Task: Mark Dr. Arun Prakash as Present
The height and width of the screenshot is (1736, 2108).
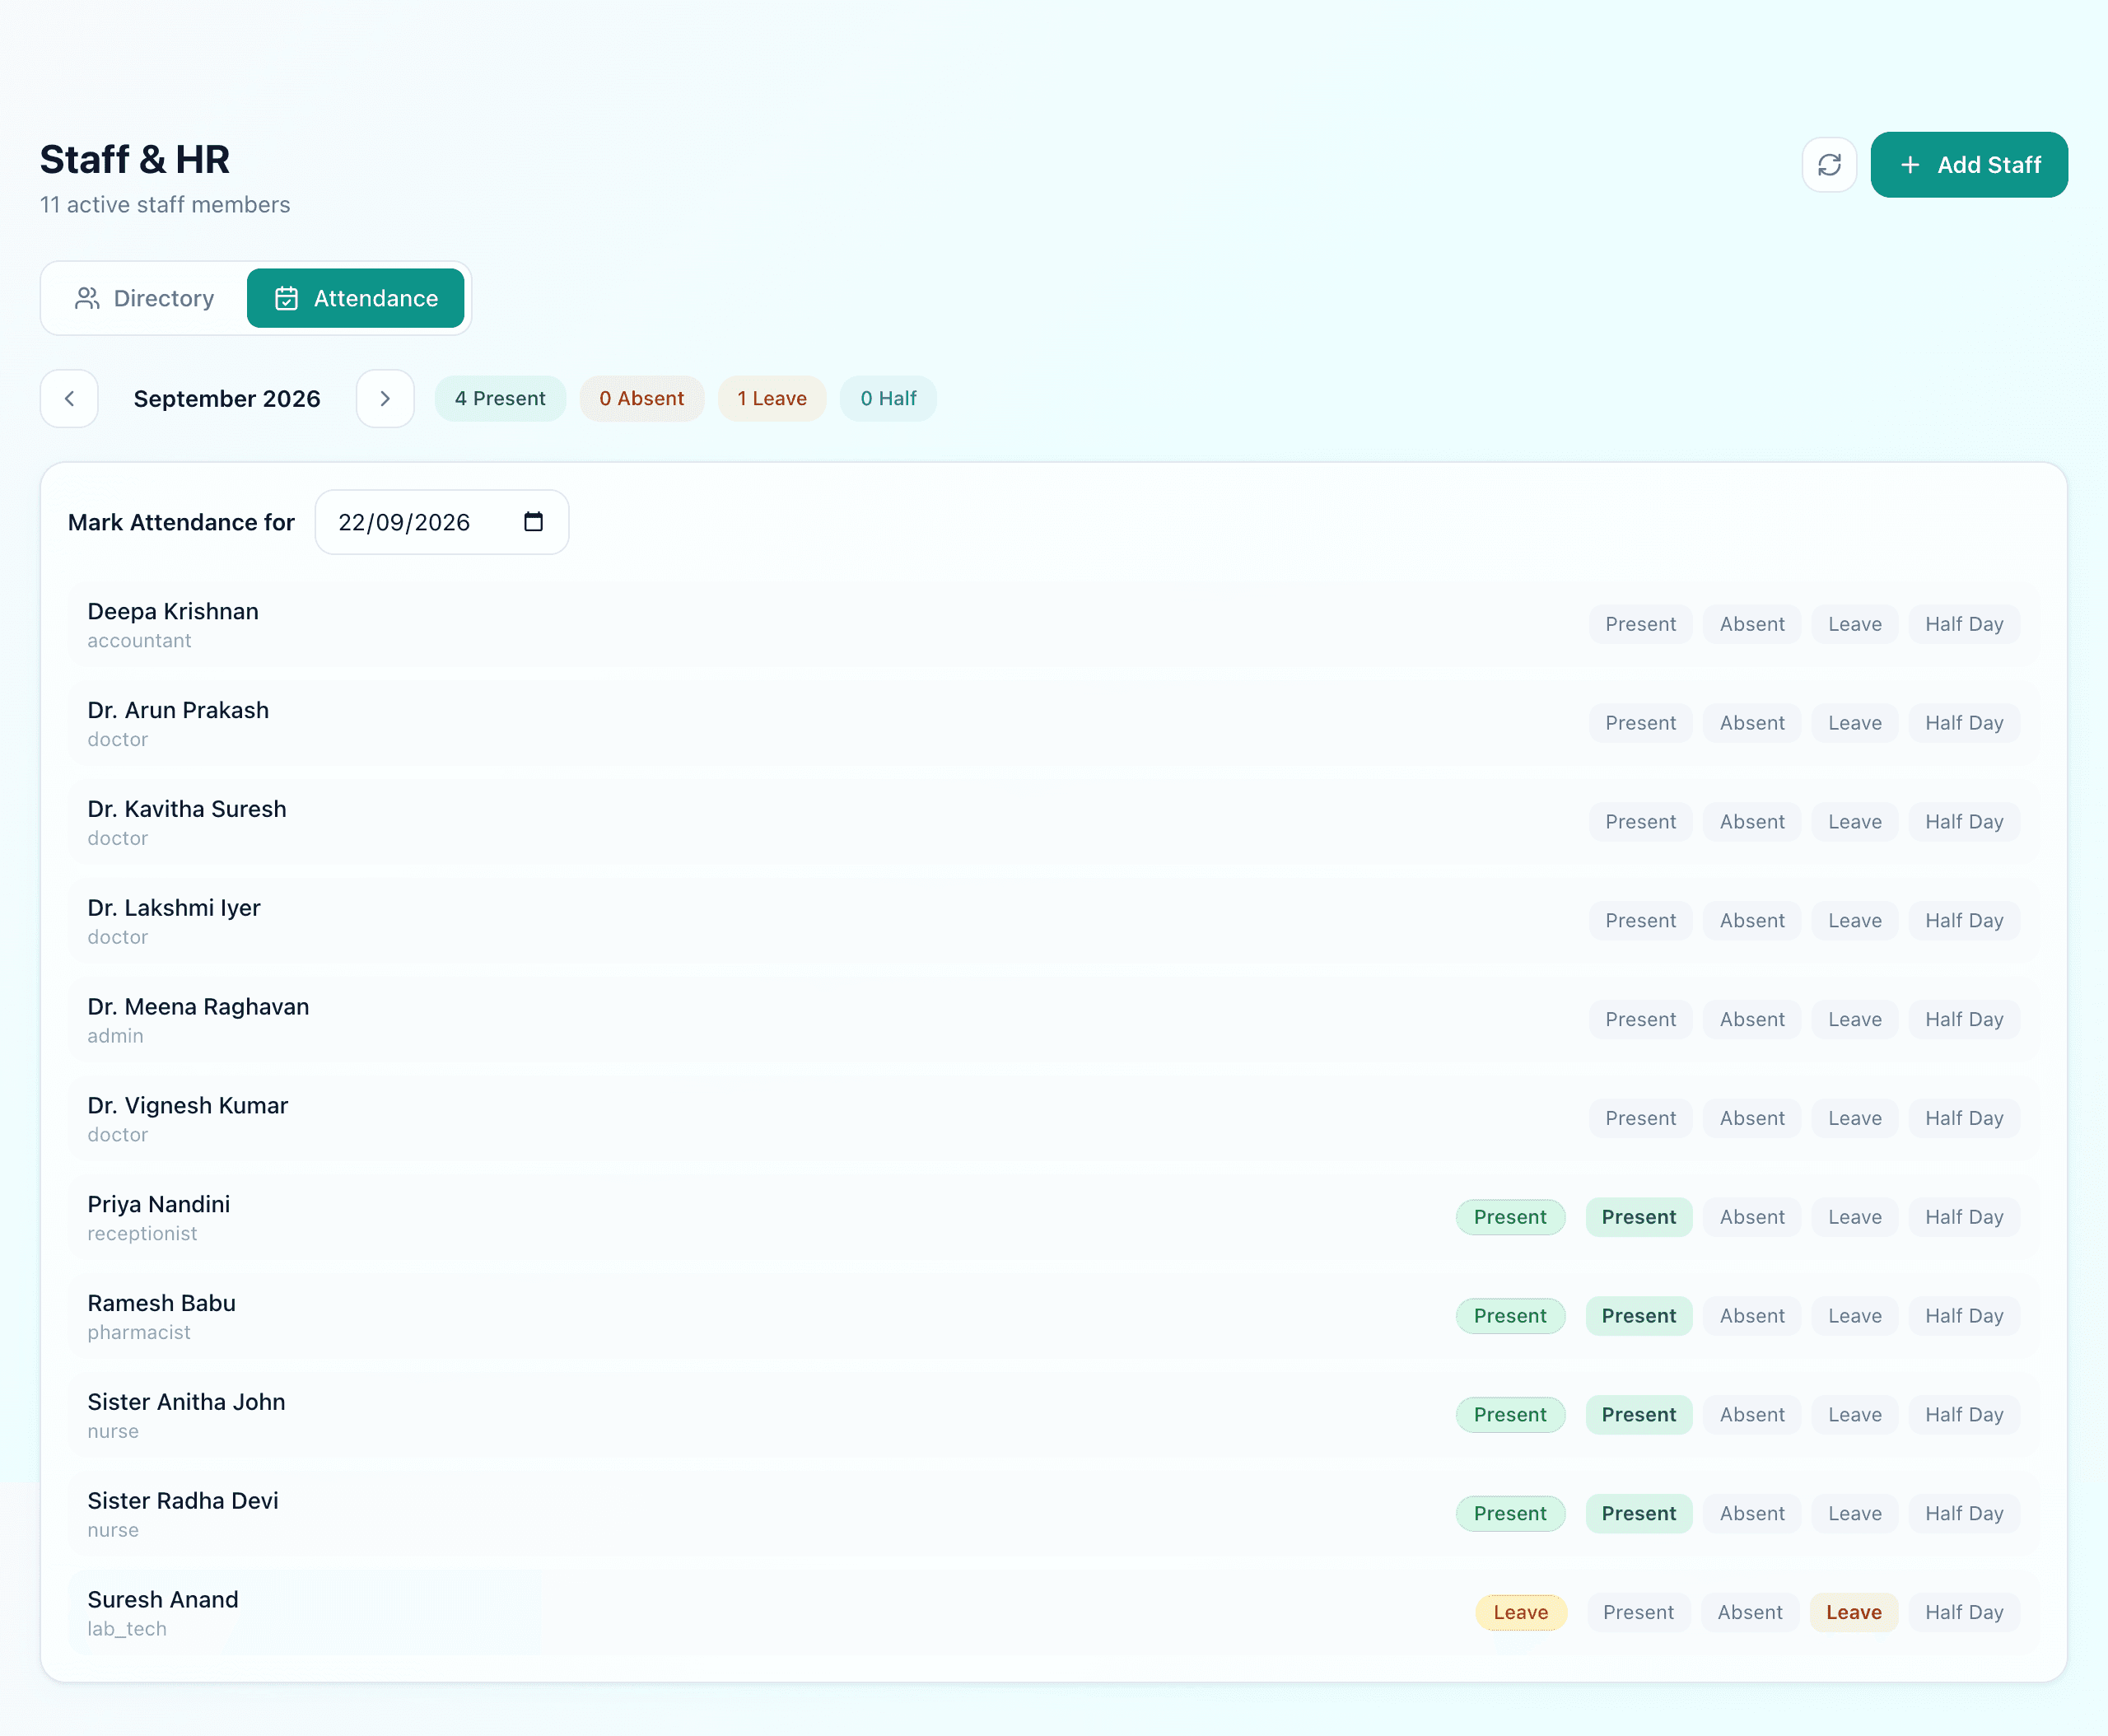Action: pyautogui.click(x=1640, y=723)
